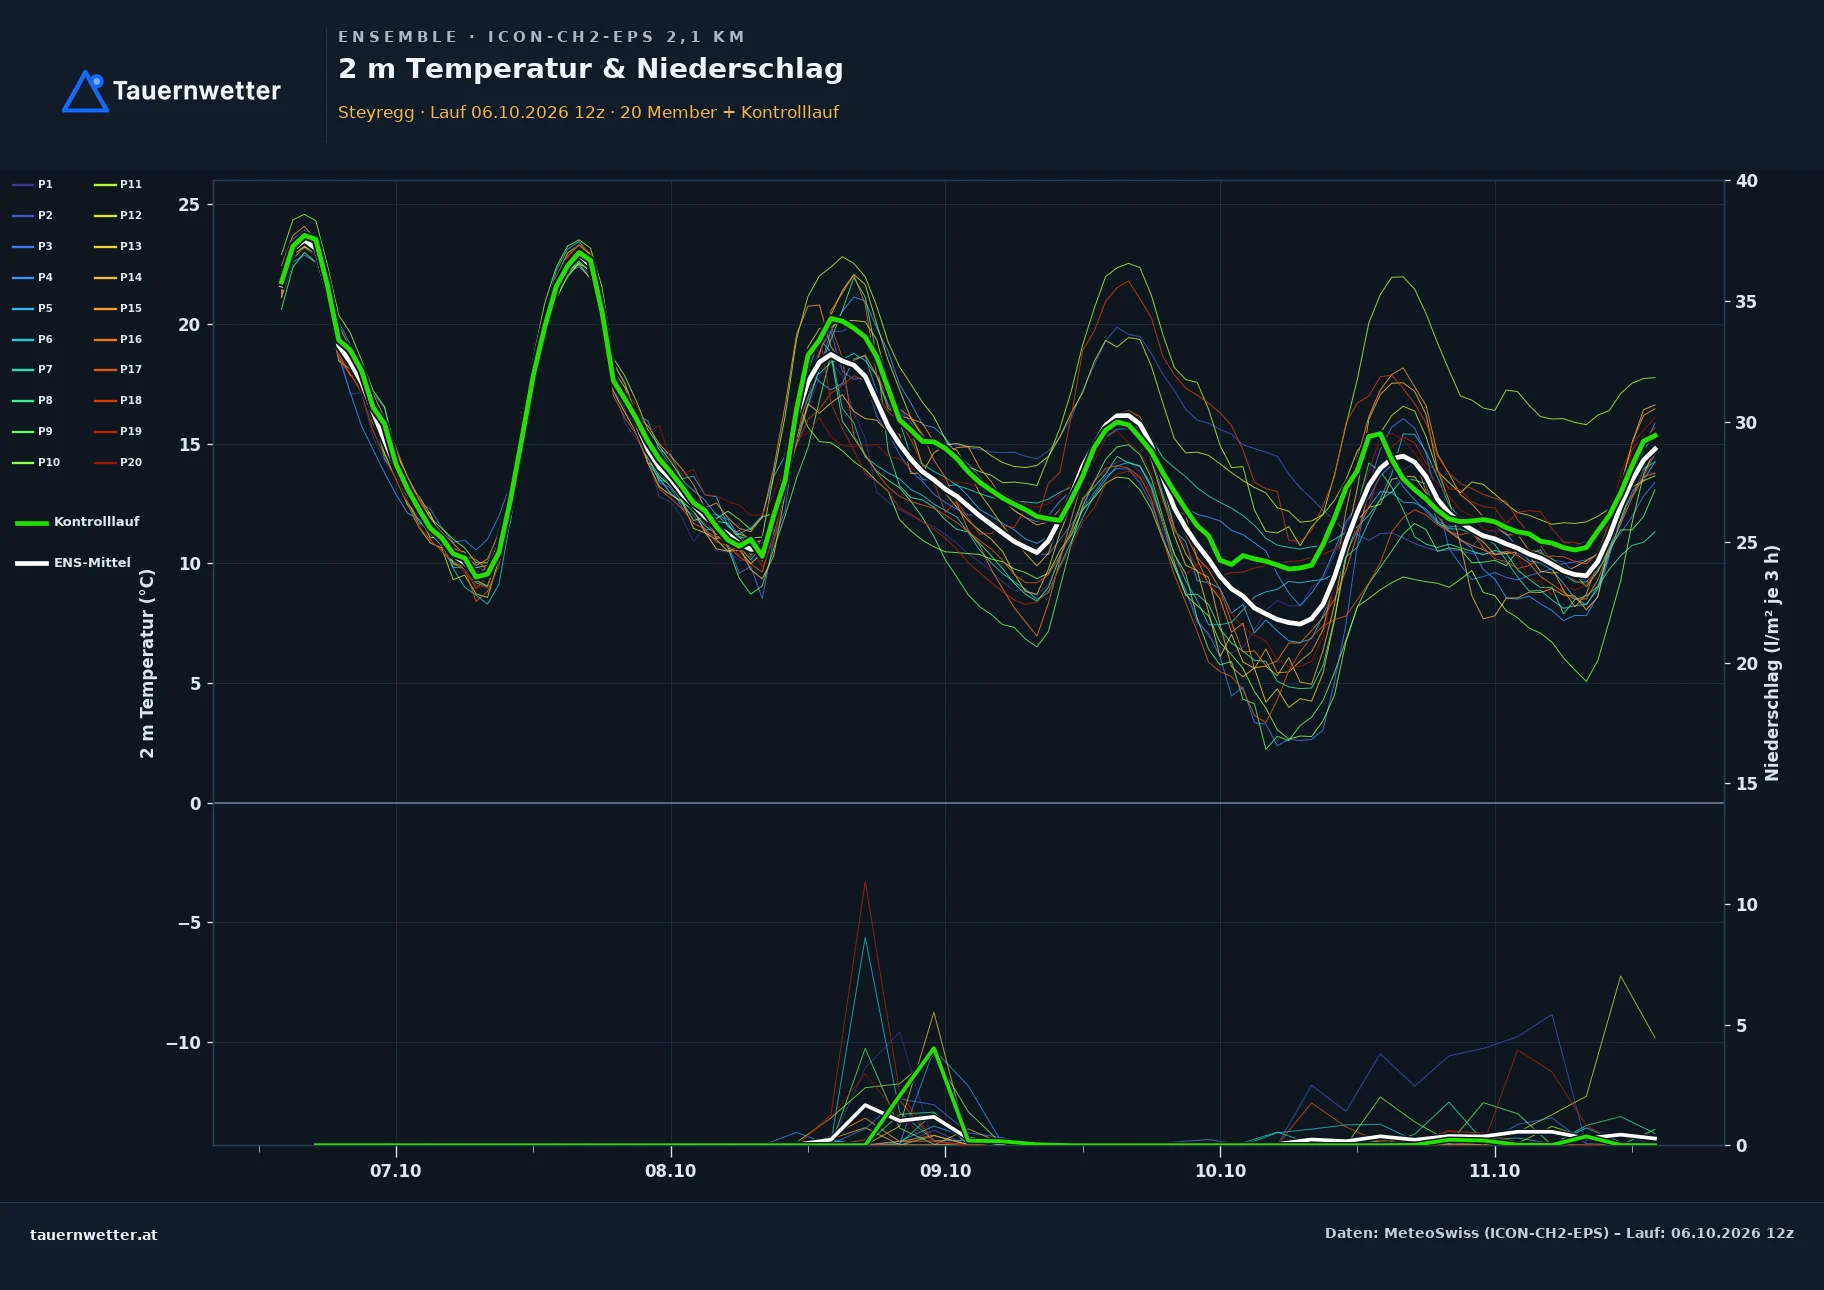Click the chart title '2 m Temperatur & Niederschlag'

(590, 69)
